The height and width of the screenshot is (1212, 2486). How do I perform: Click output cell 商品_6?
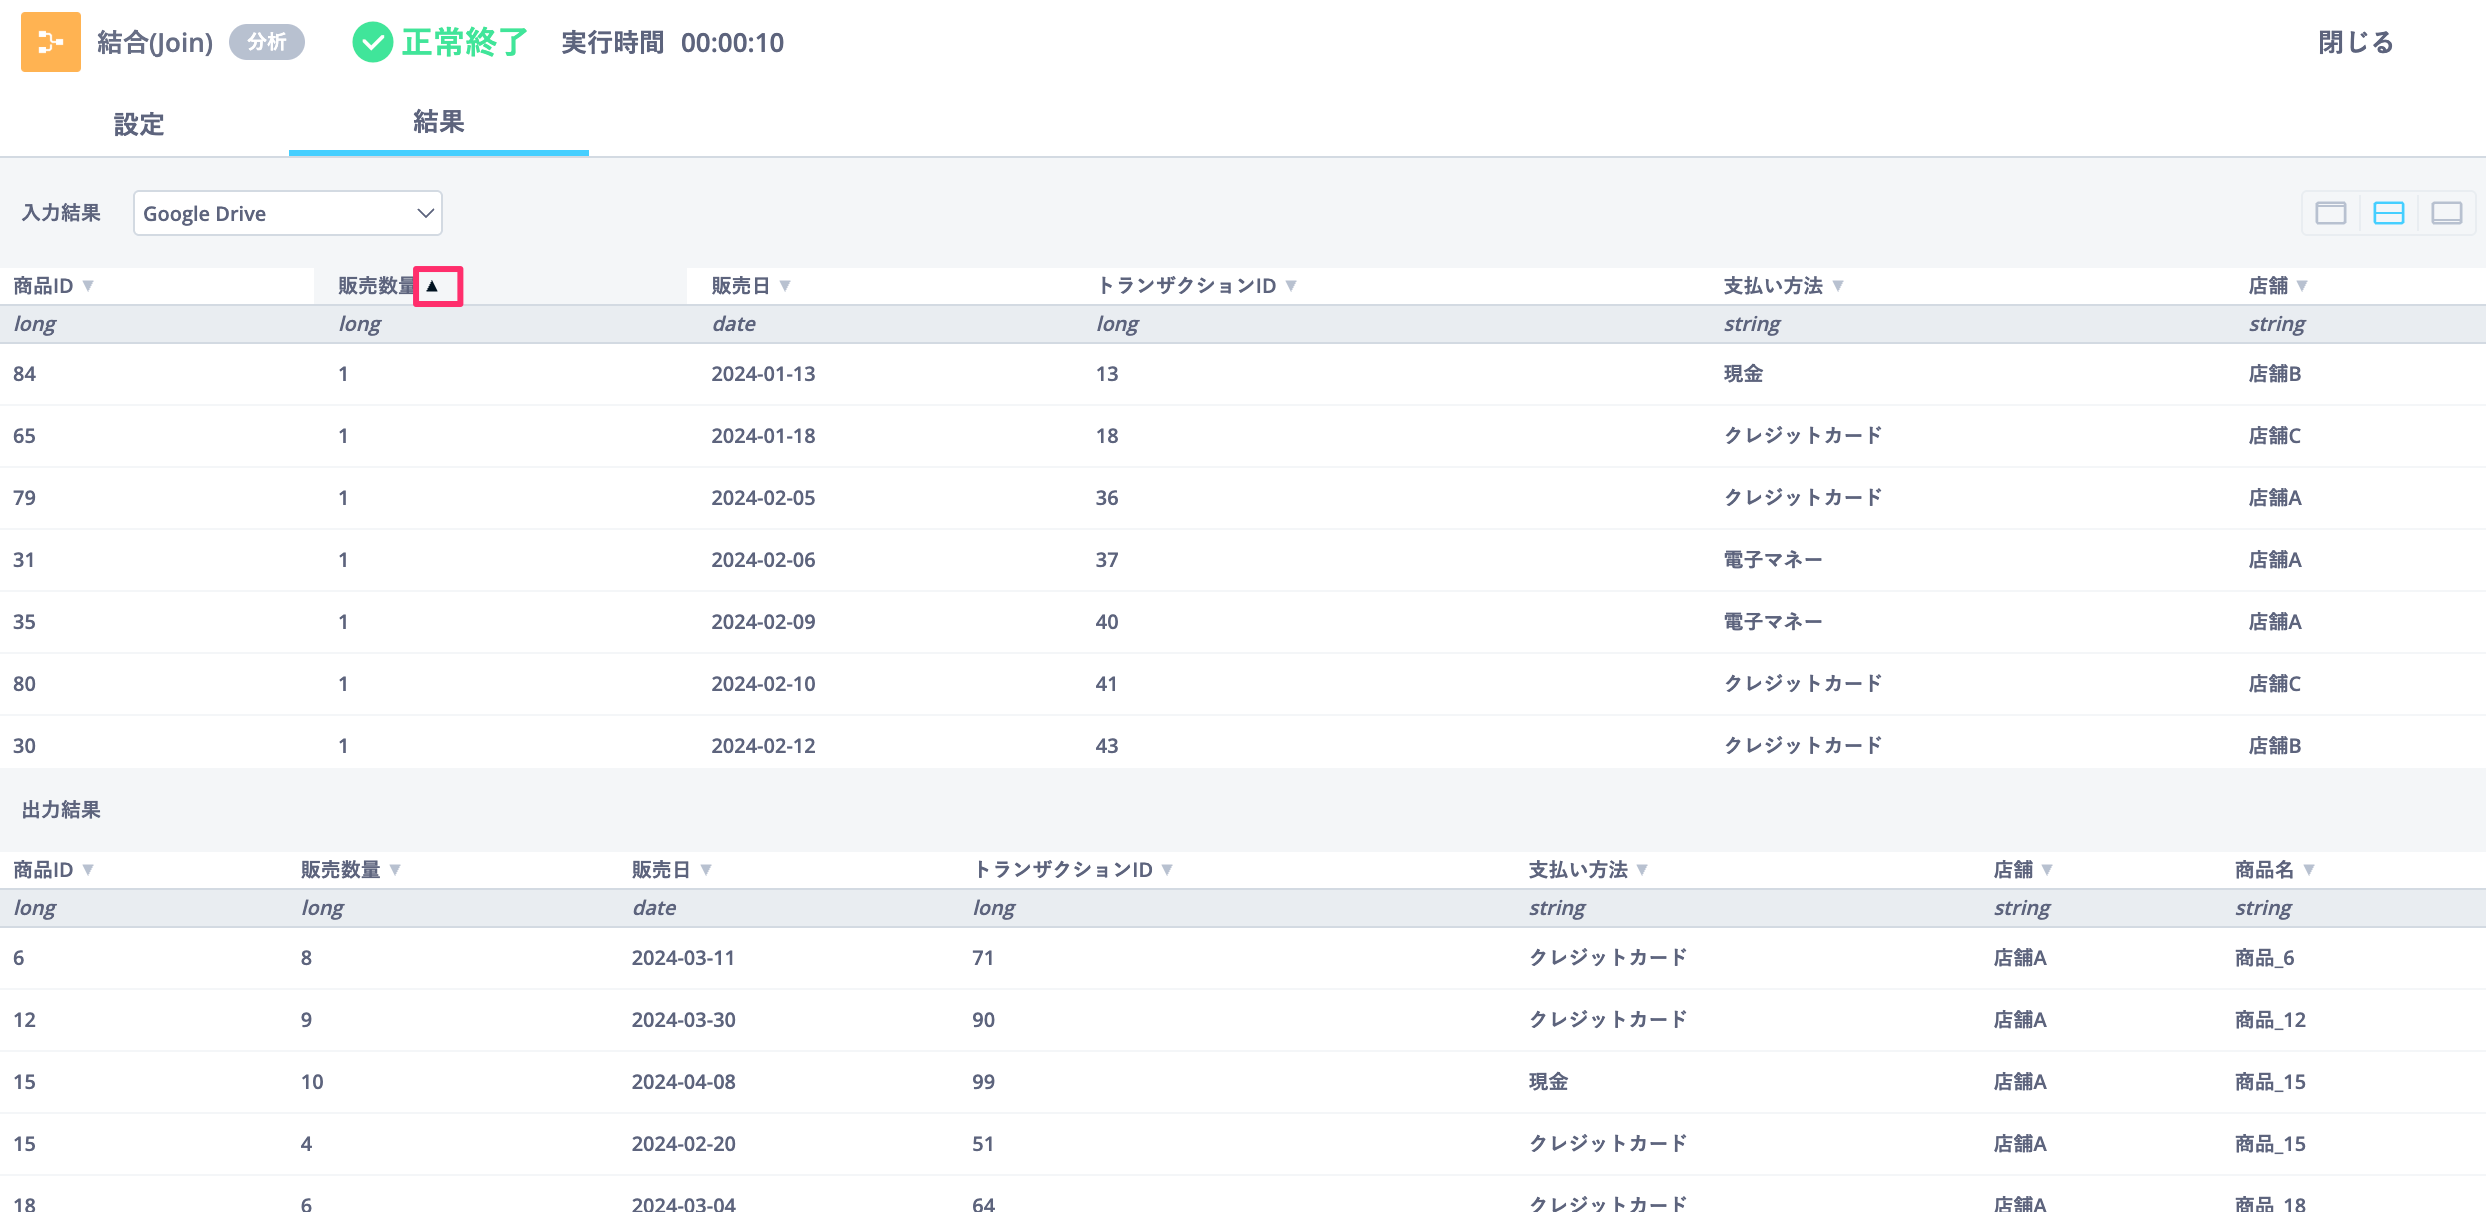click(2265, 958)
